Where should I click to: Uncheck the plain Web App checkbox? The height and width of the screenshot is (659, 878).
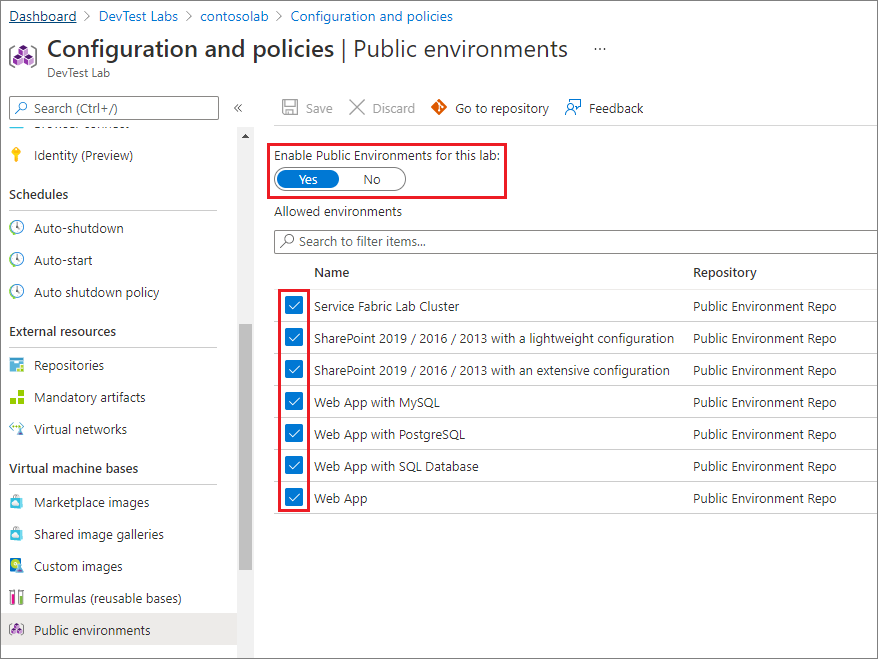(294, 497)
